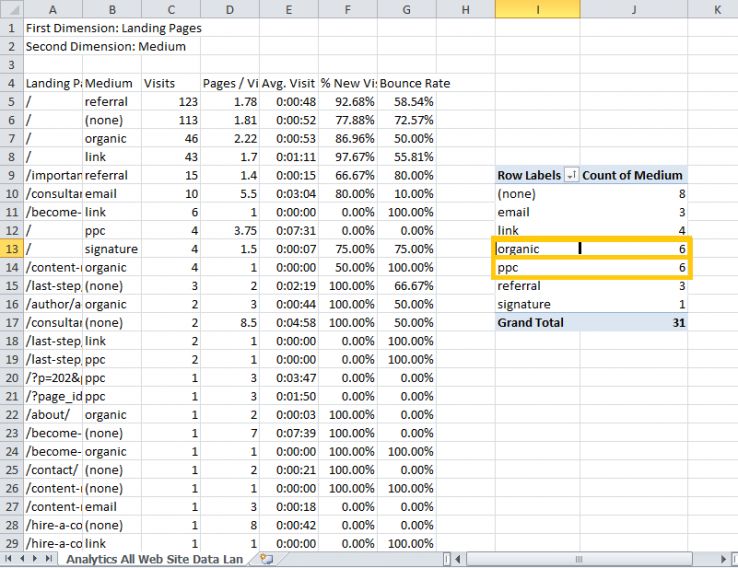Click the previous sheet navigation arrow
The image size is (738, 568).
[21, 559]
